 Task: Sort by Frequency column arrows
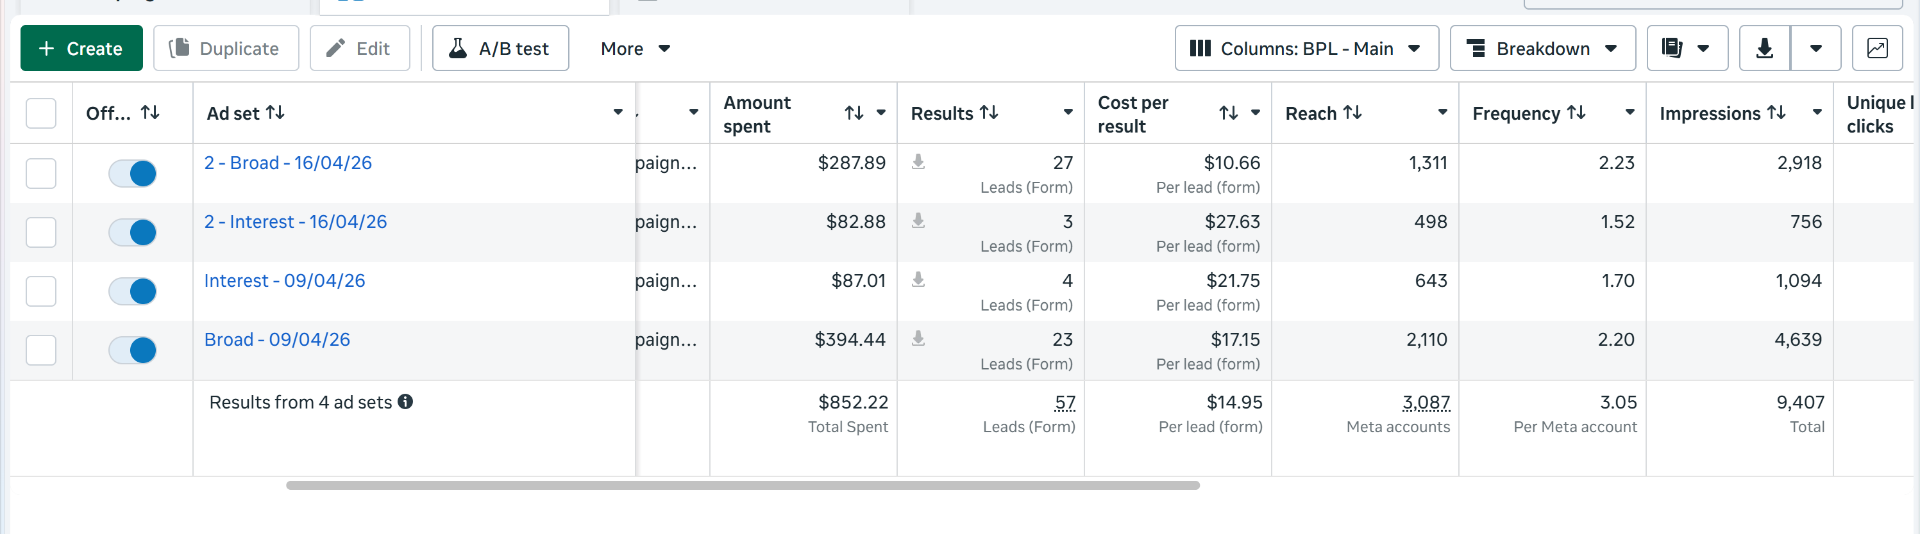pos(1576,113)
